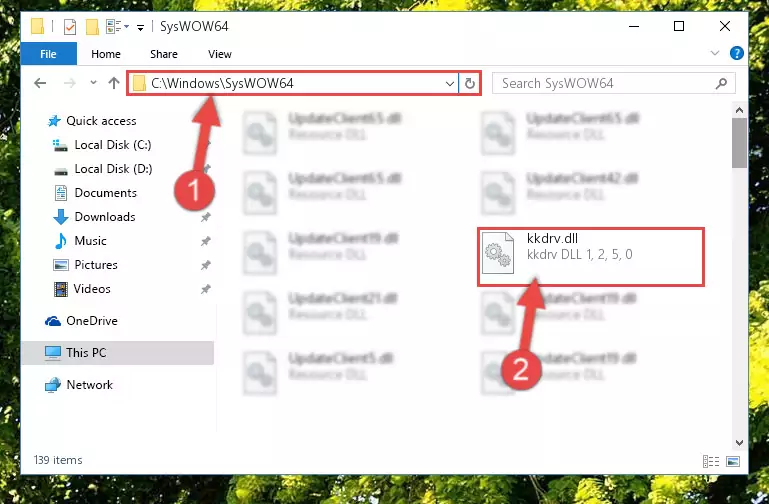Viewport: 769px width, 504px height.
Task: Select Network in the navigation pane
Action: [90, 385]
